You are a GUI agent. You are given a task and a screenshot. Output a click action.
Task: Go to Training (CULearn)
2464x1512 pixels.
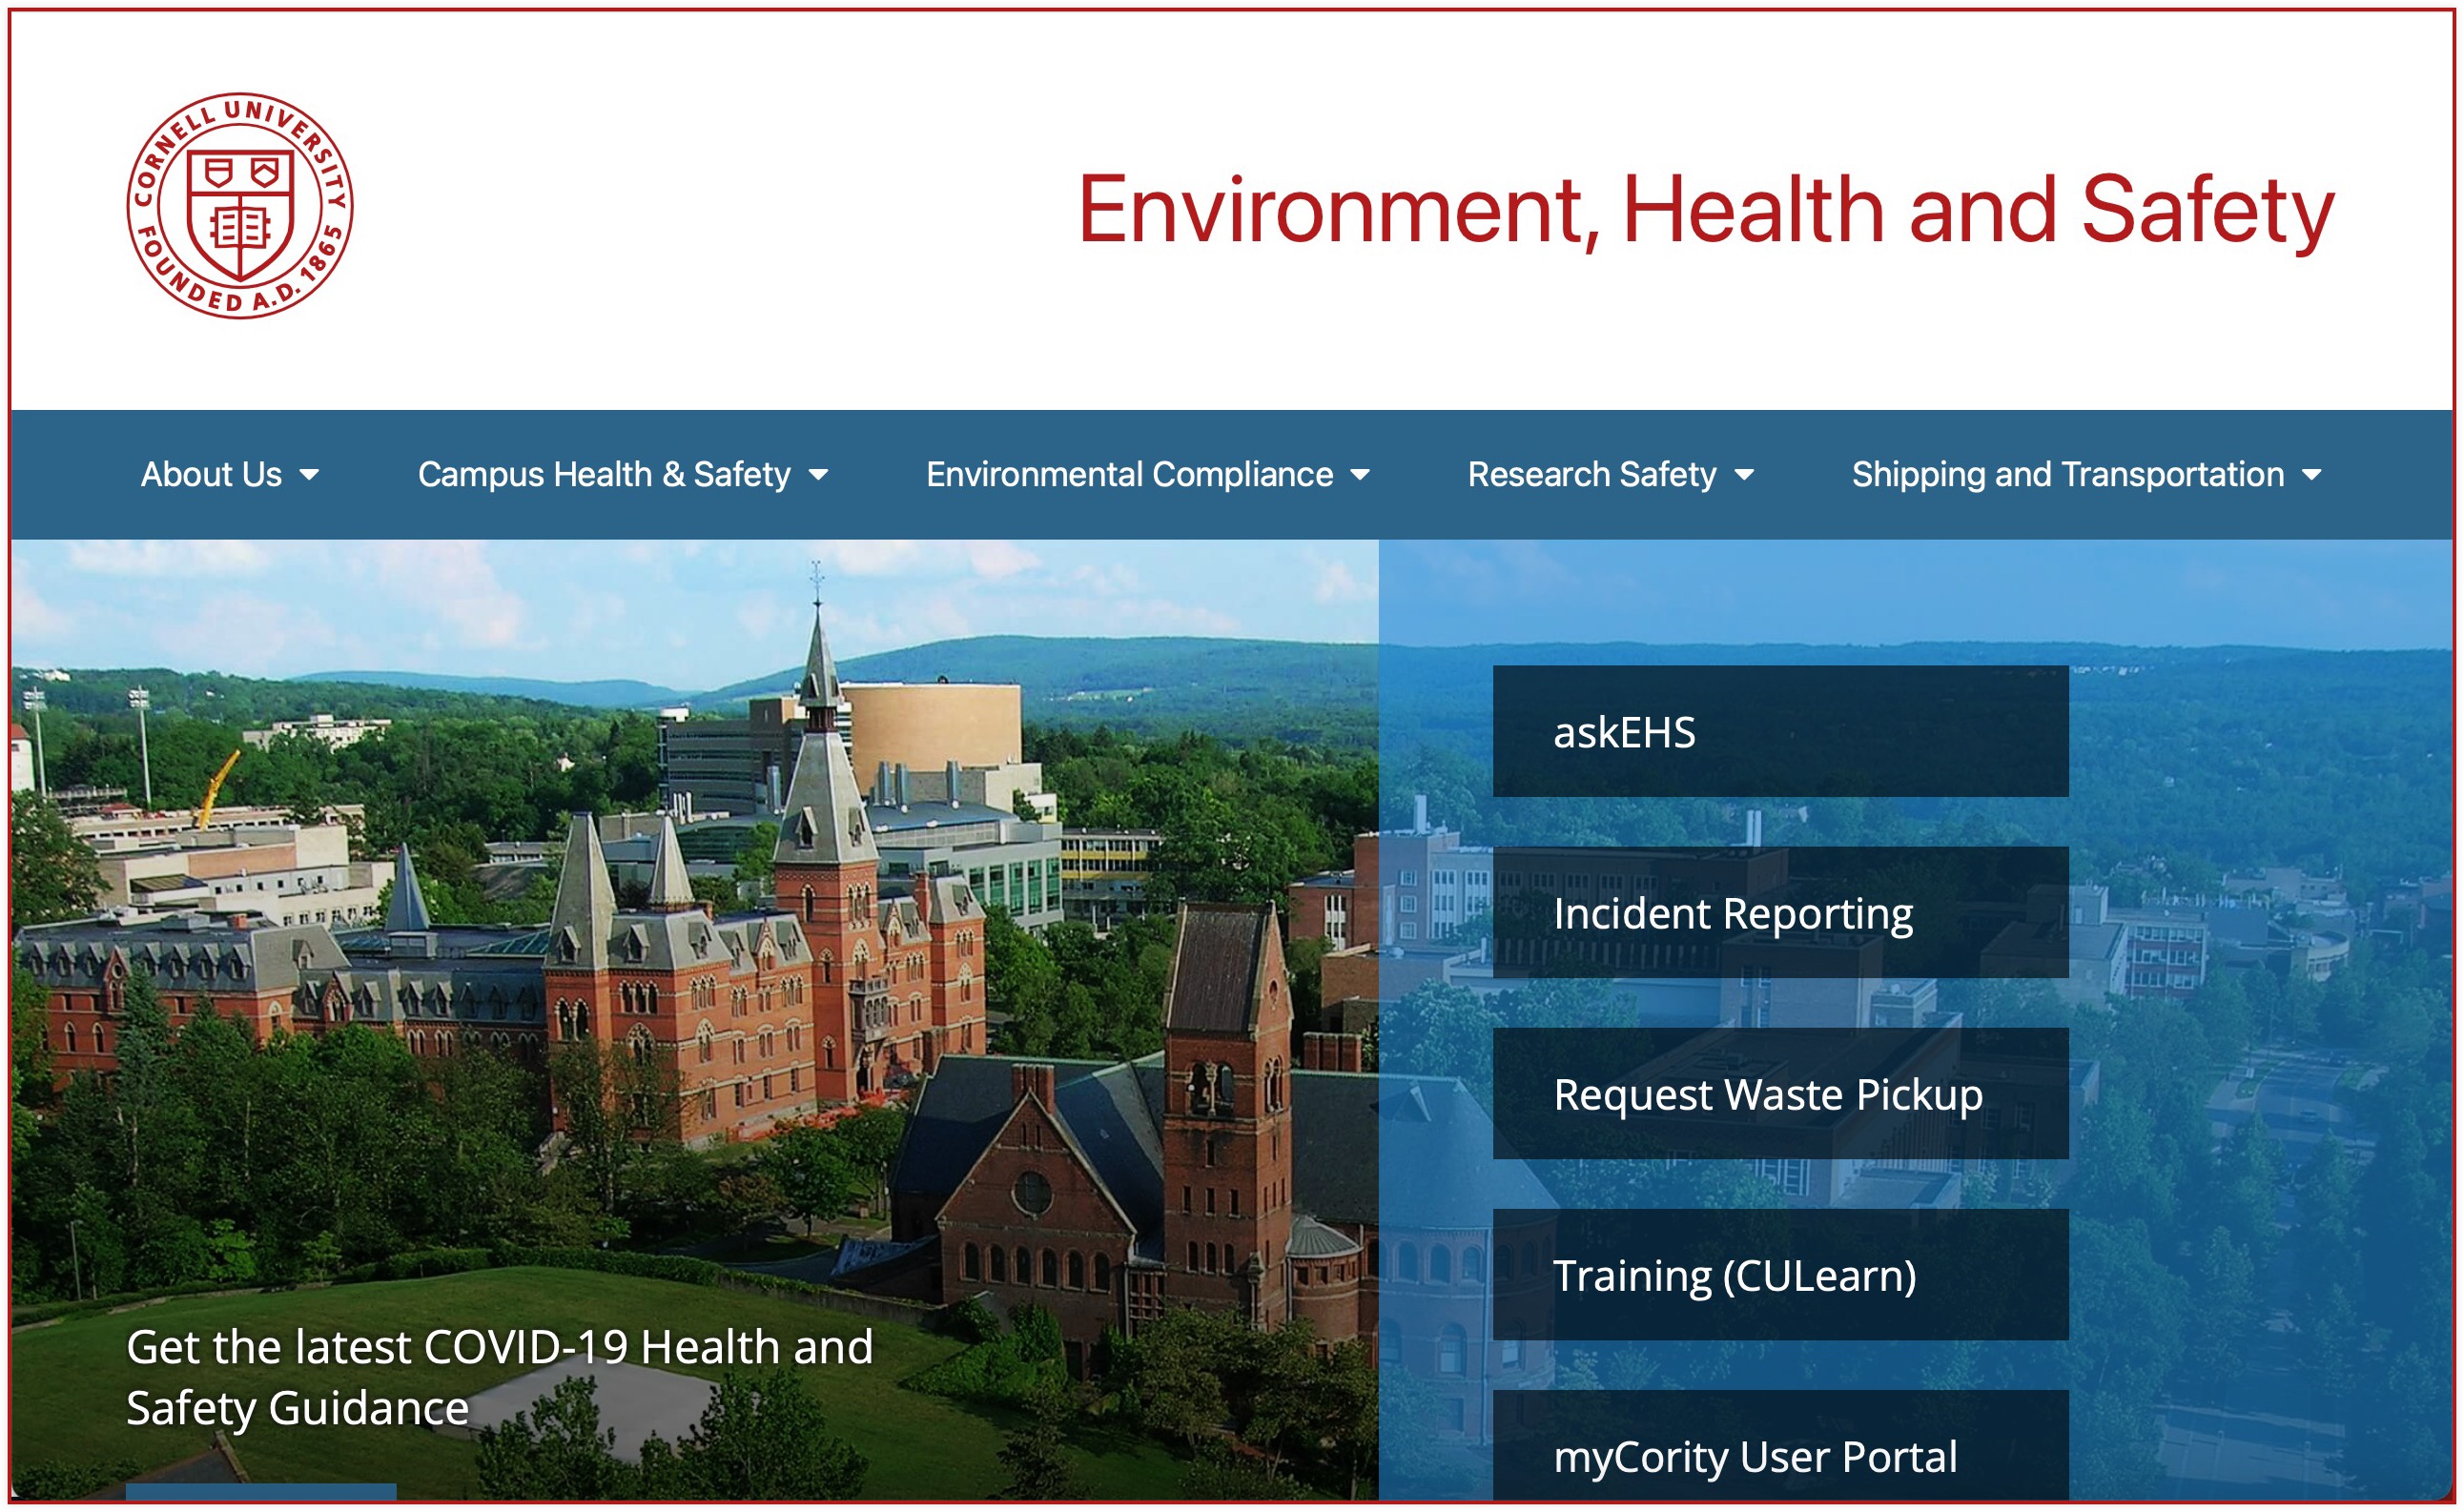click(1780, 1274)
